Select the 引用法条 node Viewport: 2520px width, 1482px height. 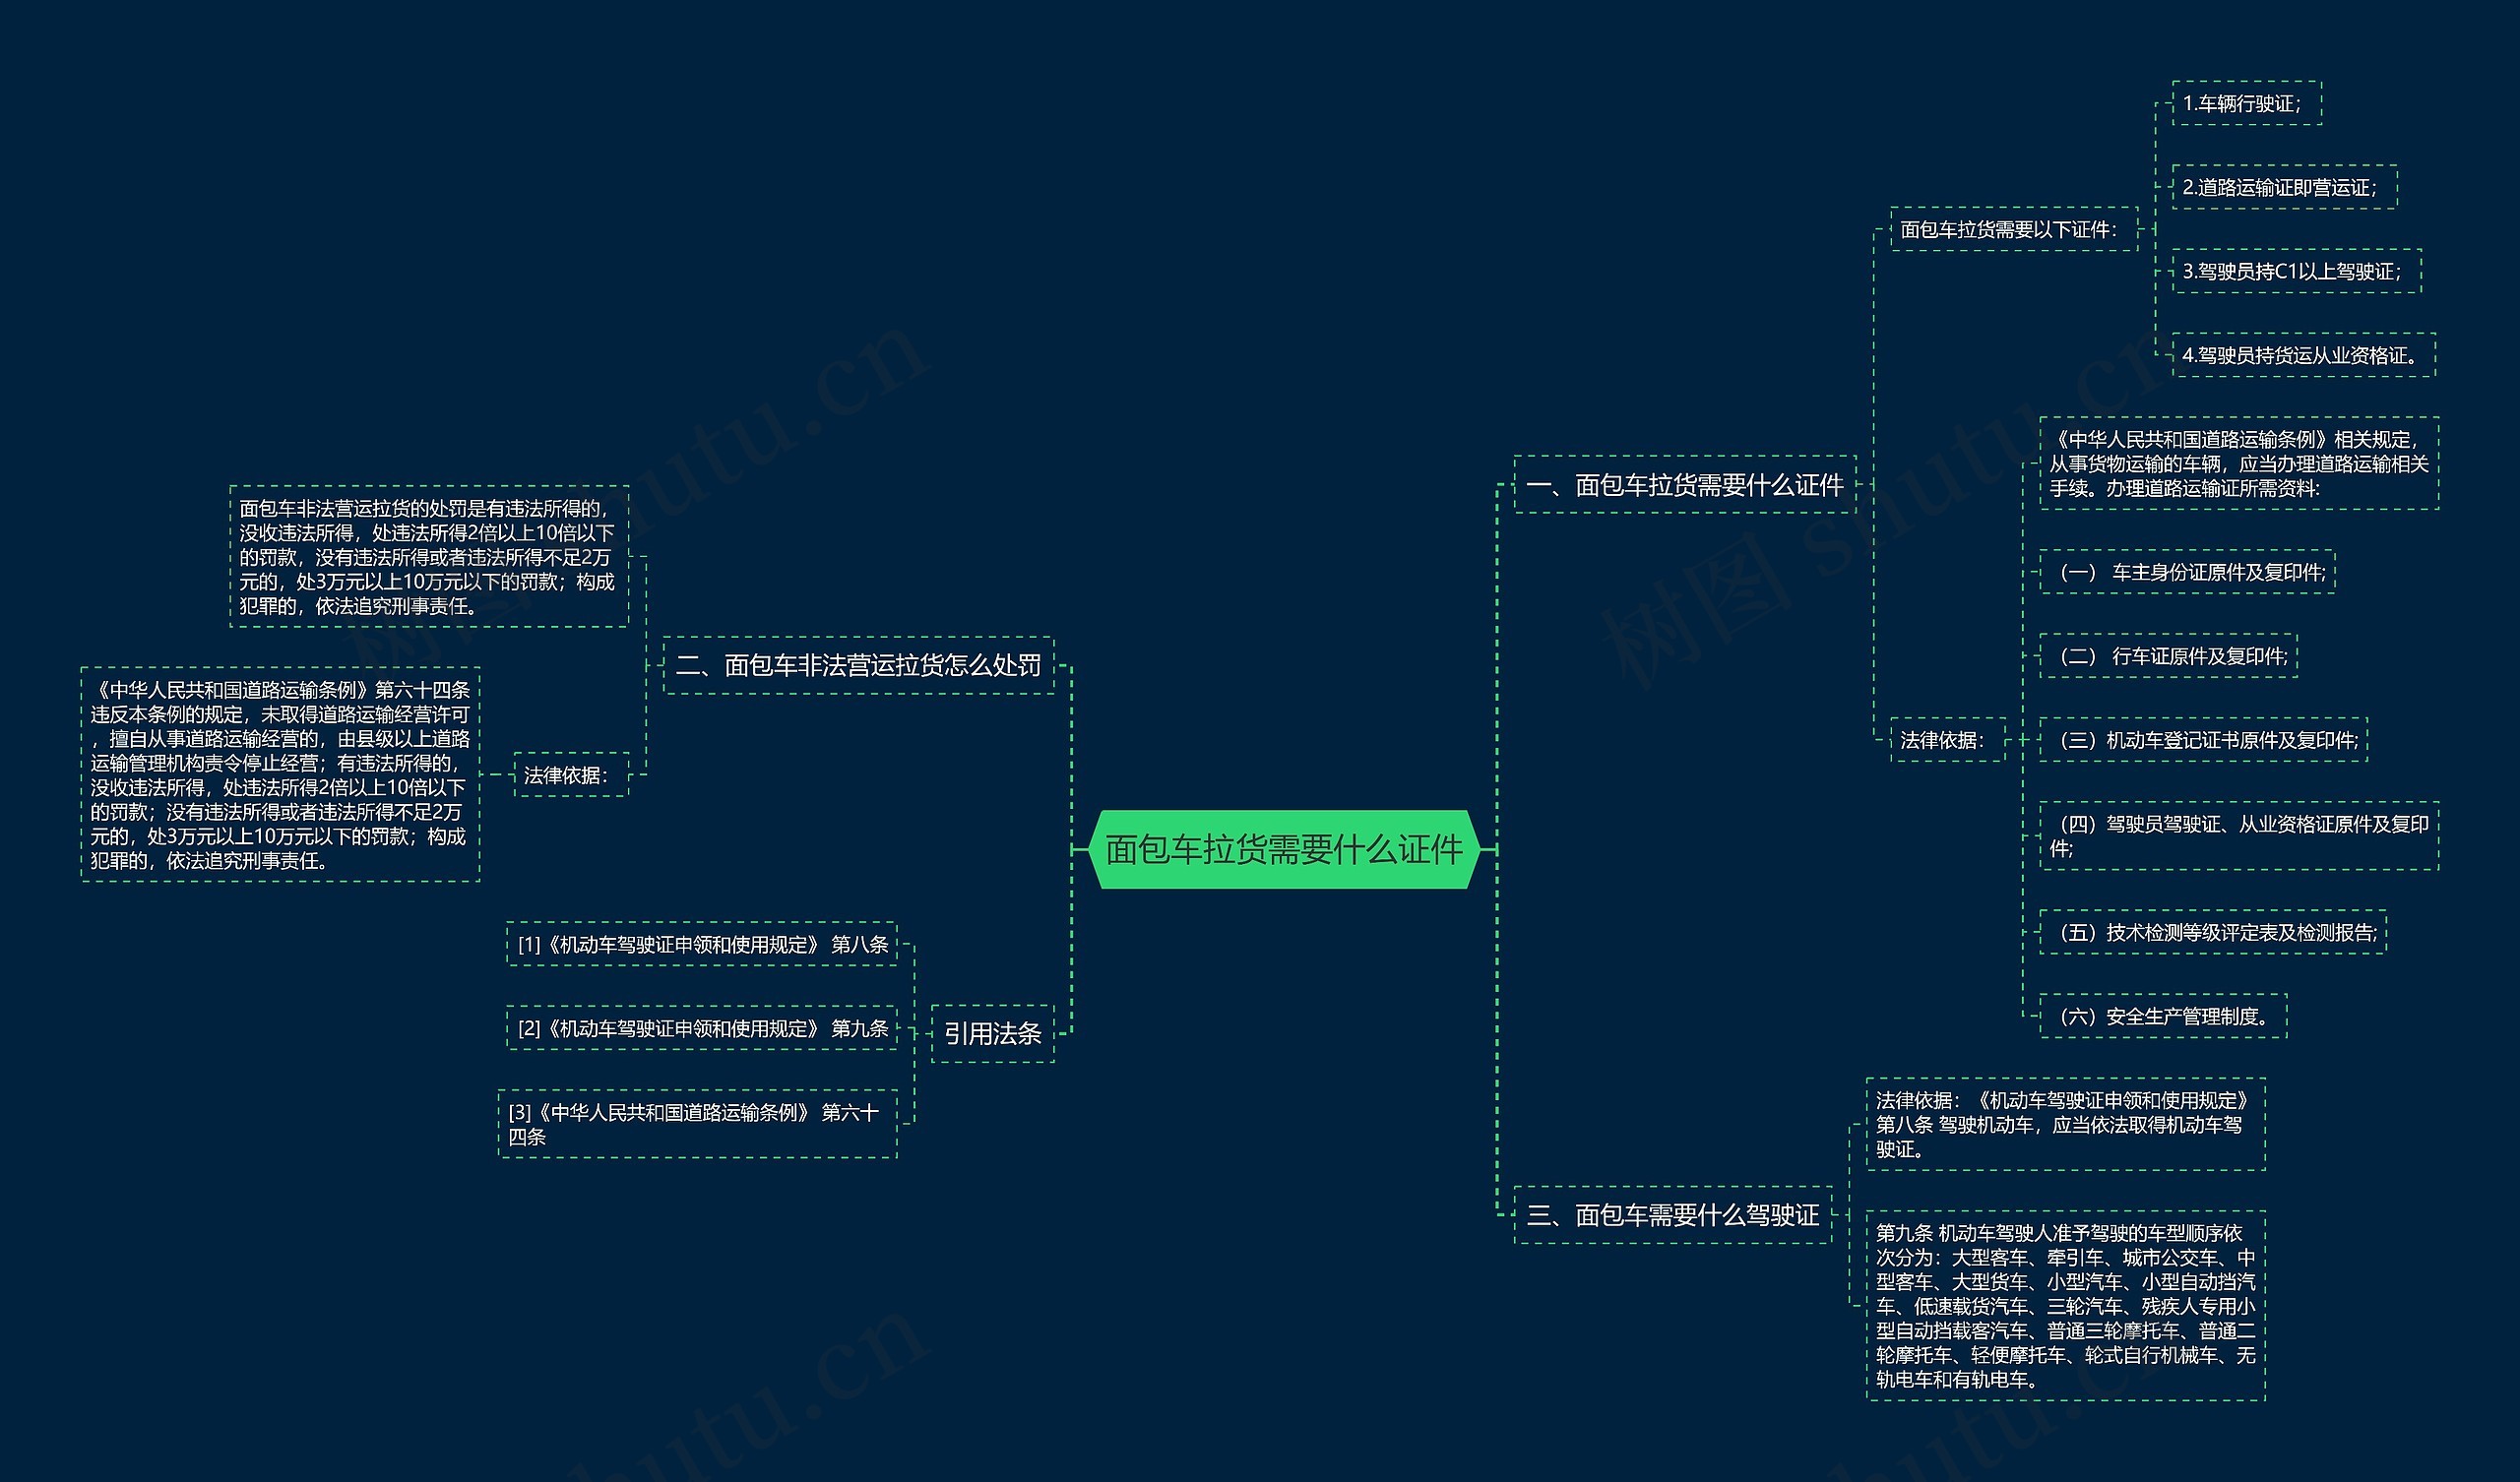[x=992, y=1033]
